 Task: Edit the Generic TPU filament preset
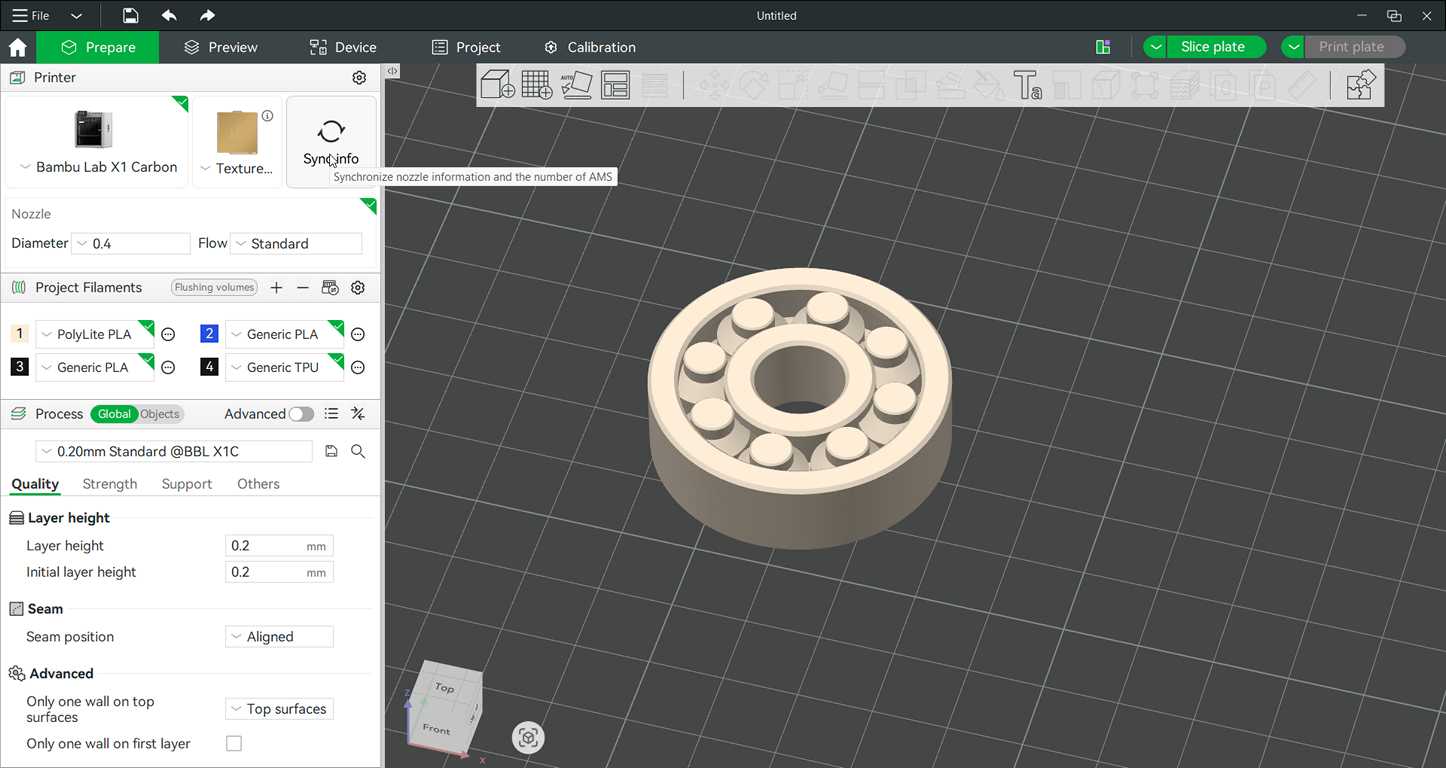point(358,367)
